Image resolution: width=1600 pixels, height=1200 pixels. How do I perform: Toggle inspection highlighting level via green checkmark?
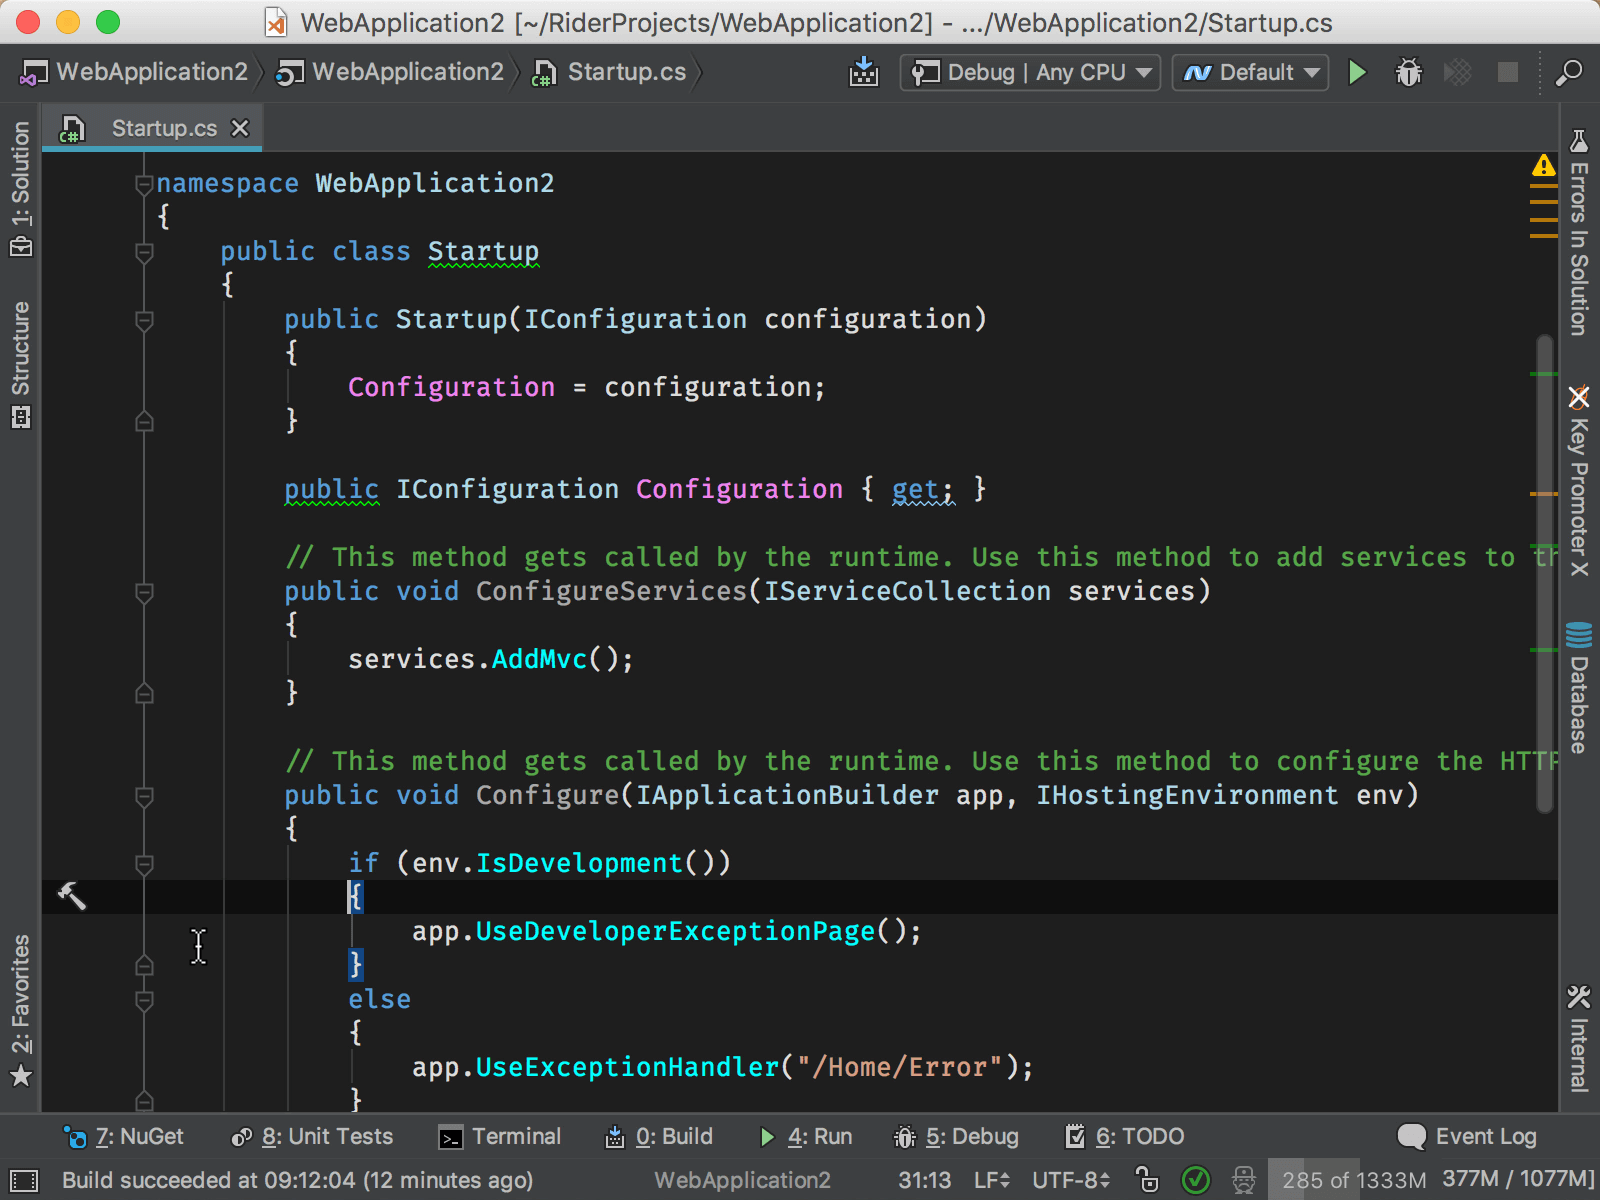pyautogui.click(x=1195, y=1180)
